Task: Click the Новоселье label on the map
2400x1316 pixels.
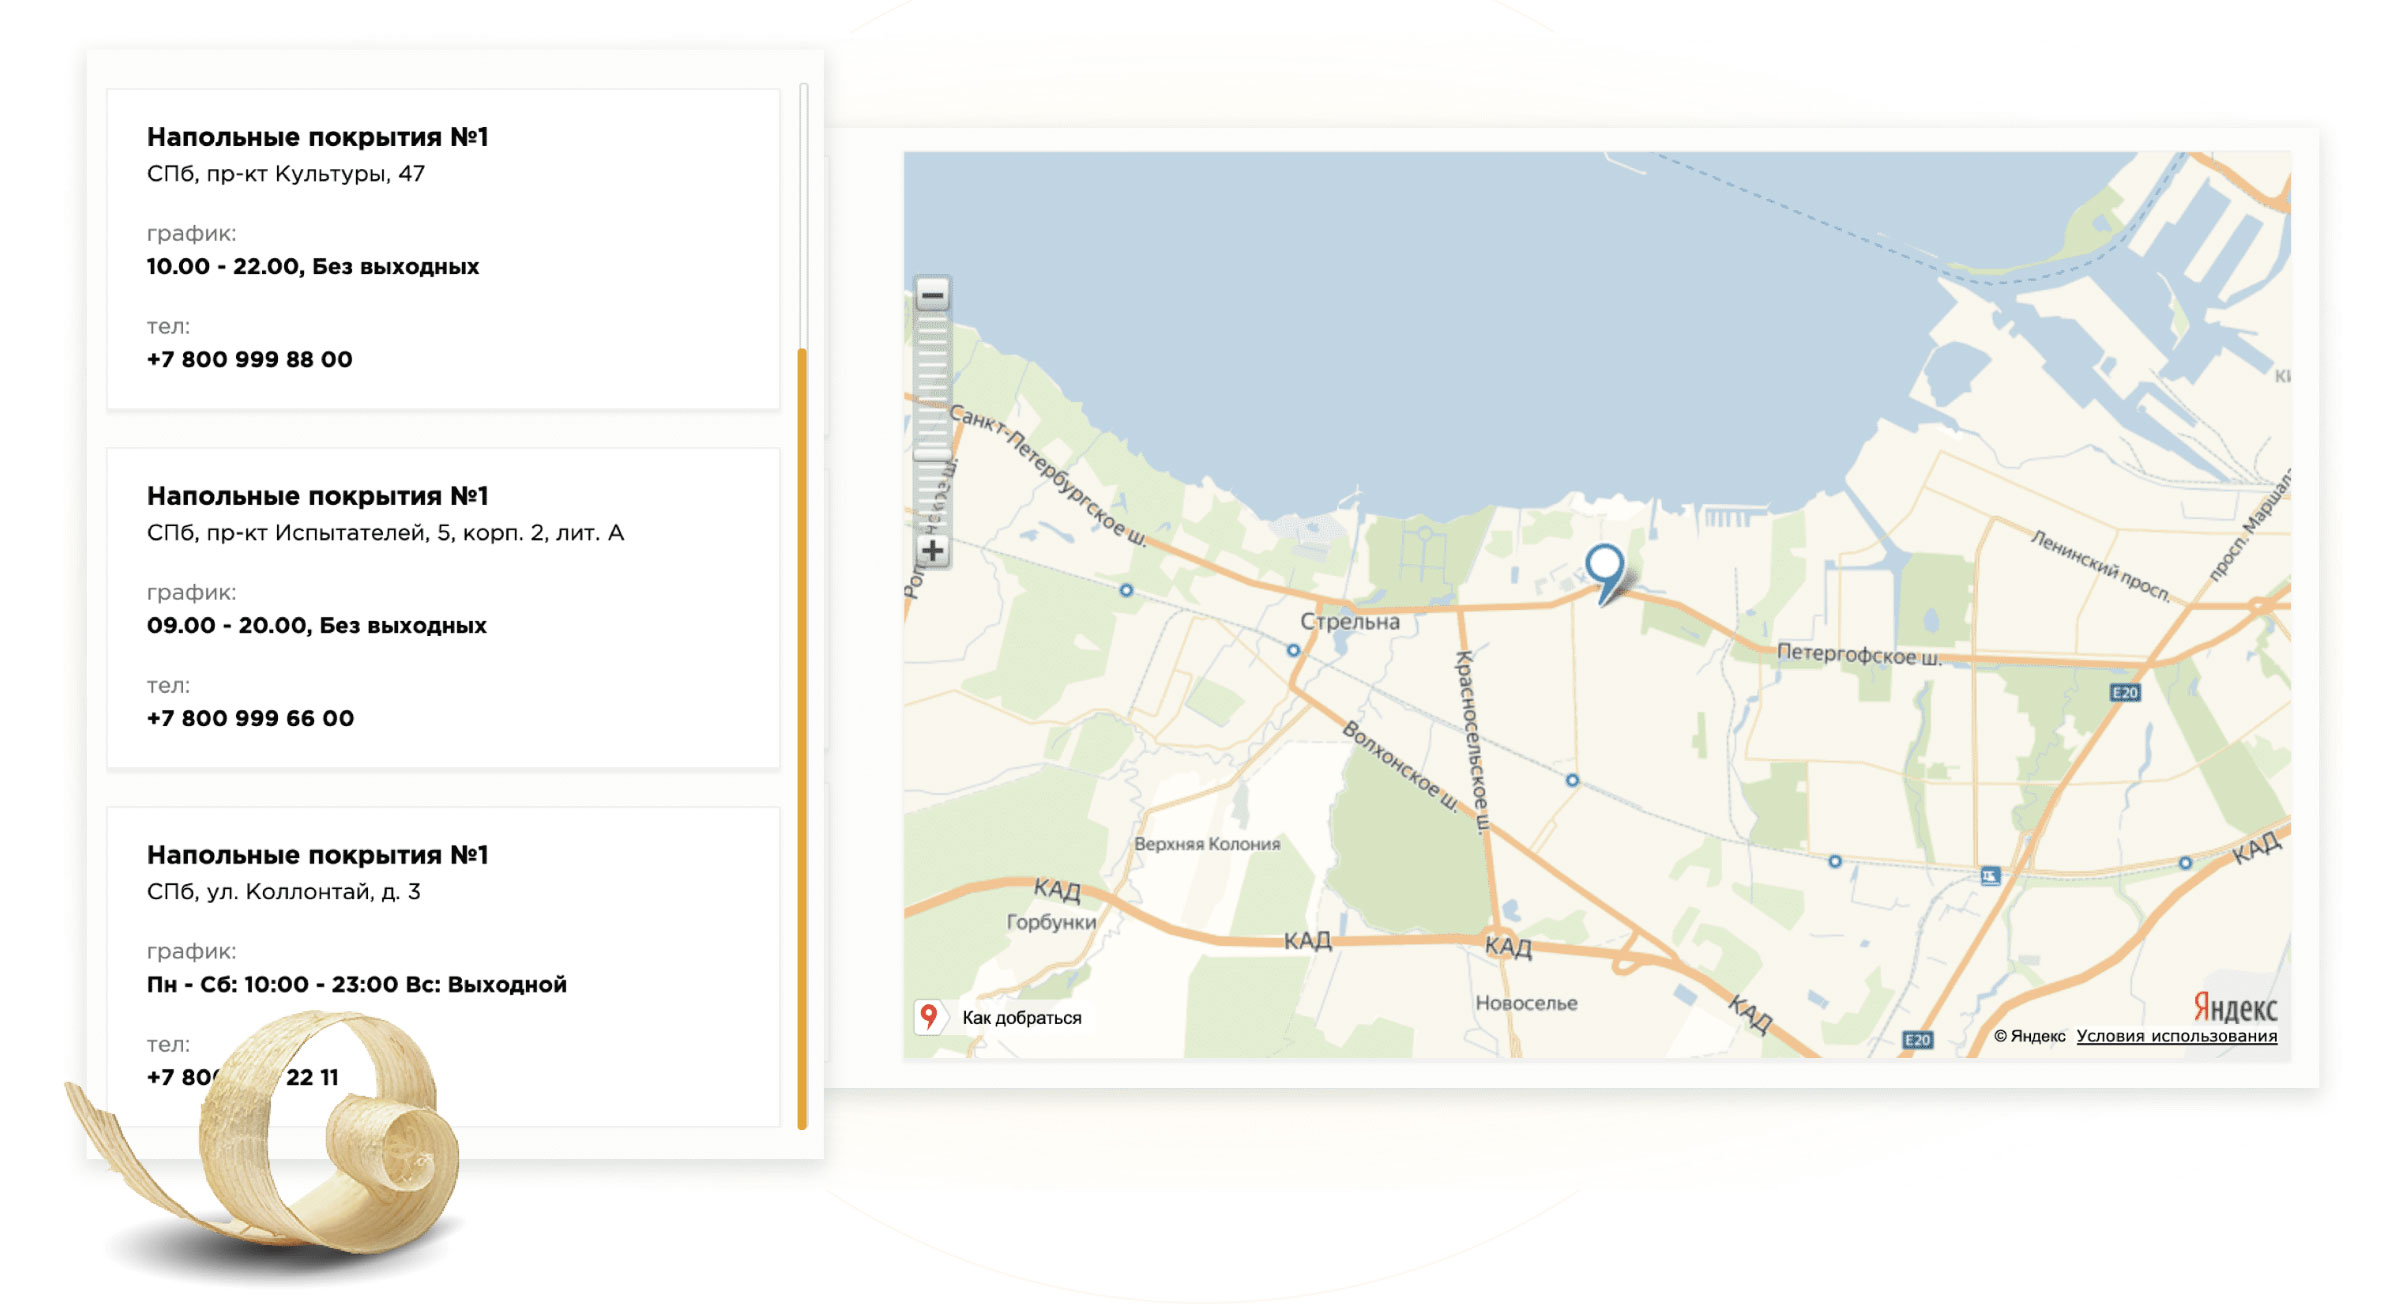Action: point(1526,1003)
